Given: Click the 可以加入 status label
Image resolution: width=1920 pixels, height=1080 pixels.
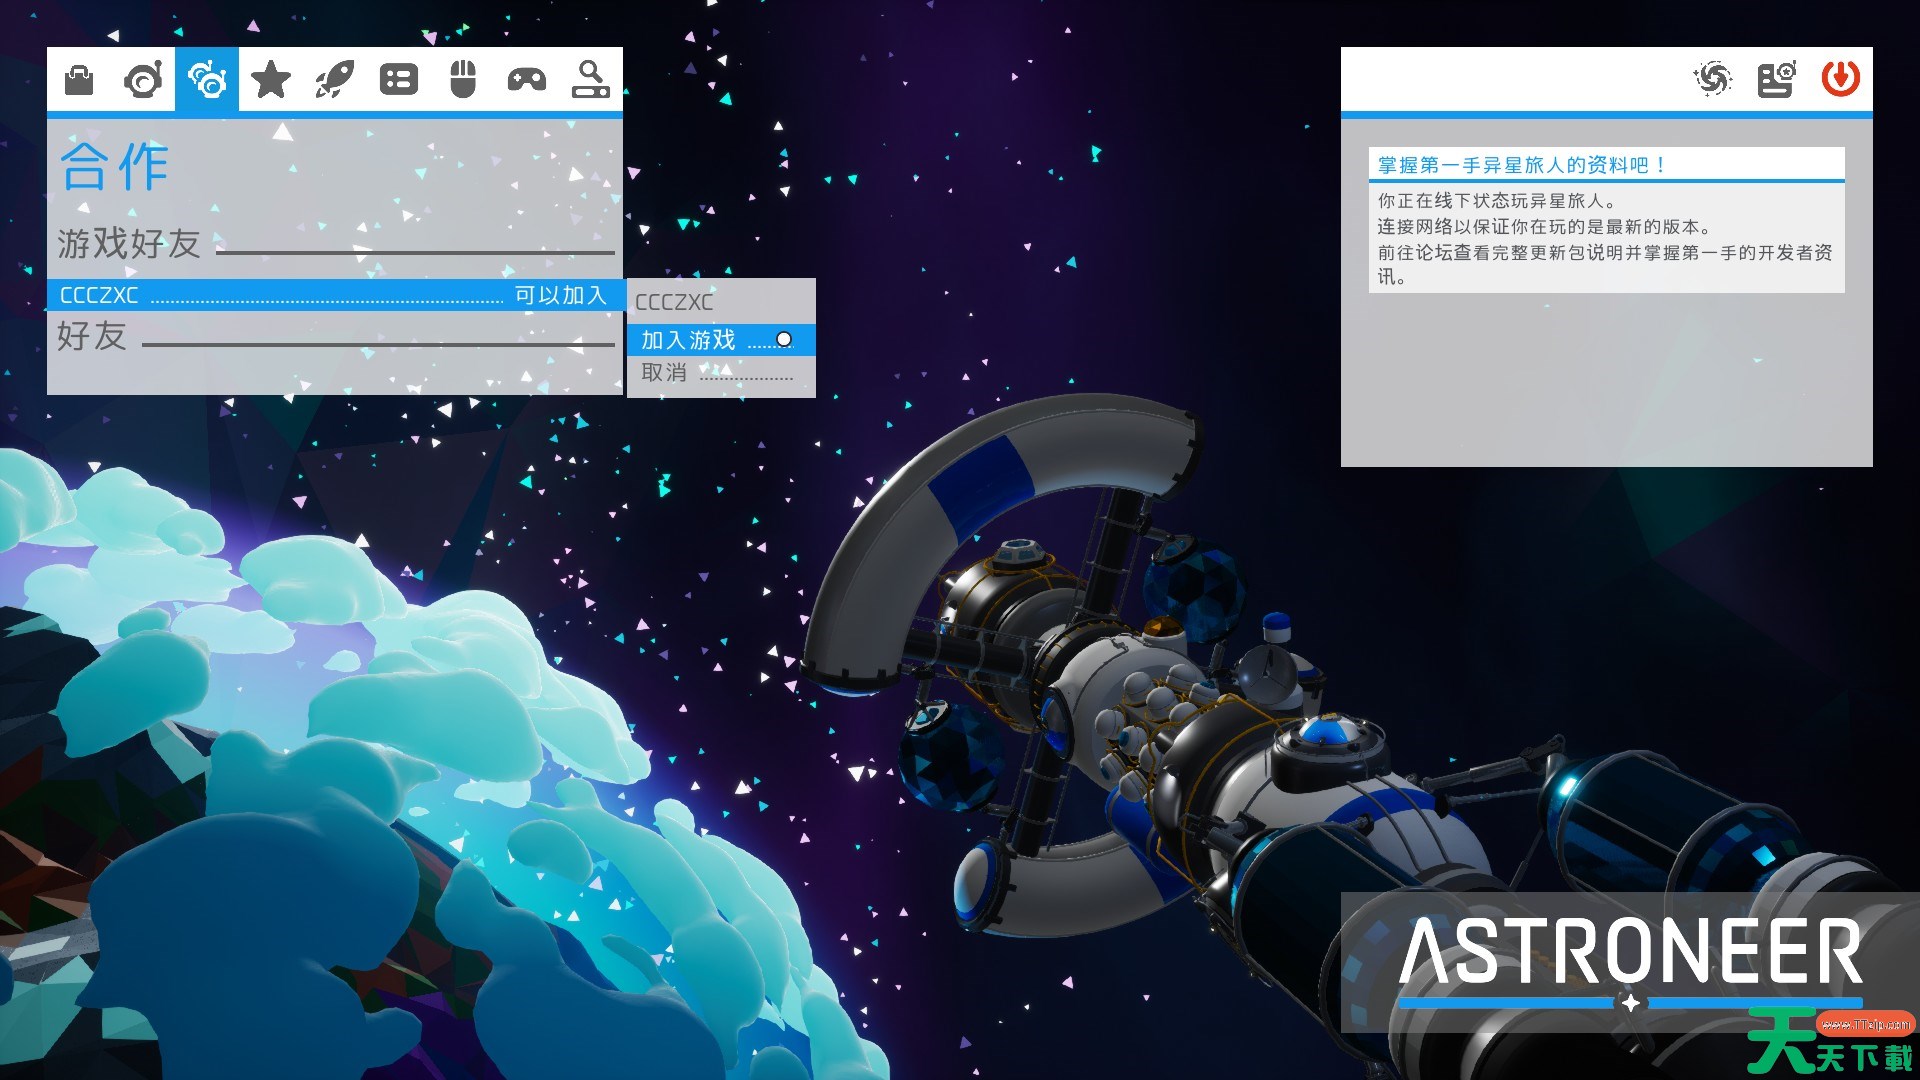Looking at the screenshot, I should pyautogui.click(x=560, y=295).
